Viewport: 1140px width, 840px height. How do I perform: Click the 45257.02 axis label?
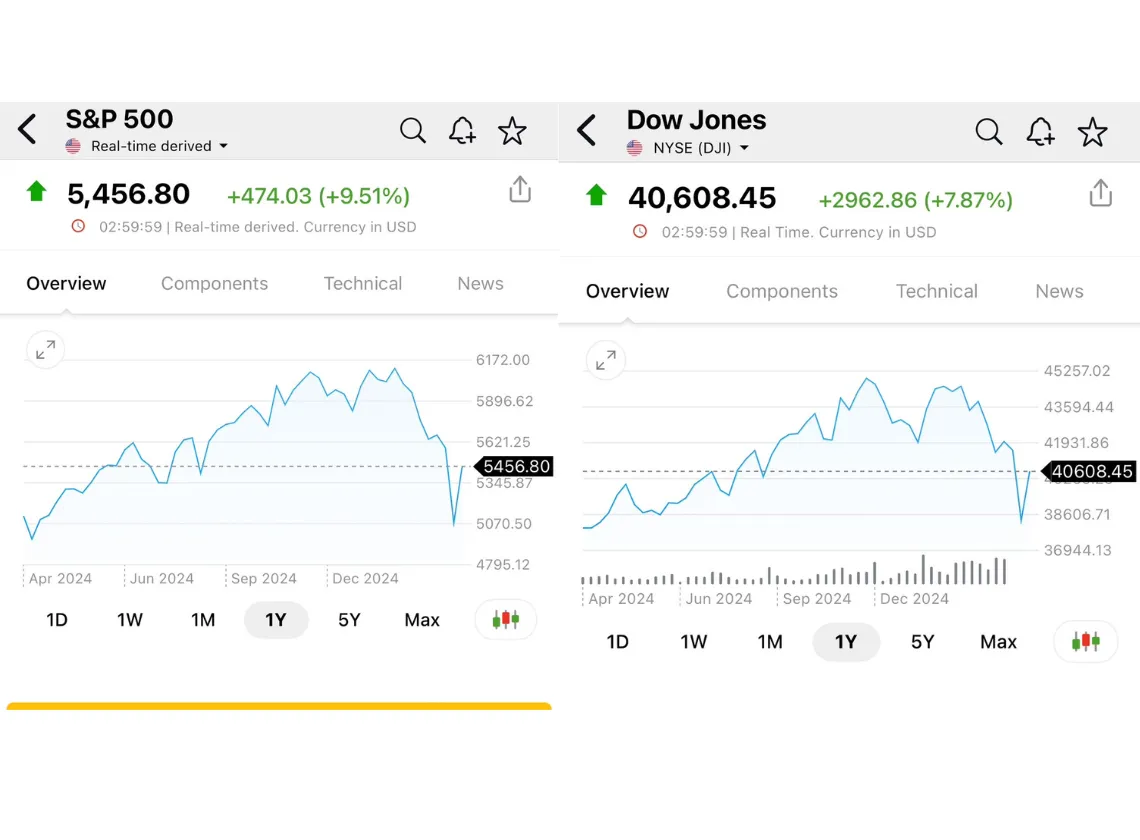point(1077,371)
